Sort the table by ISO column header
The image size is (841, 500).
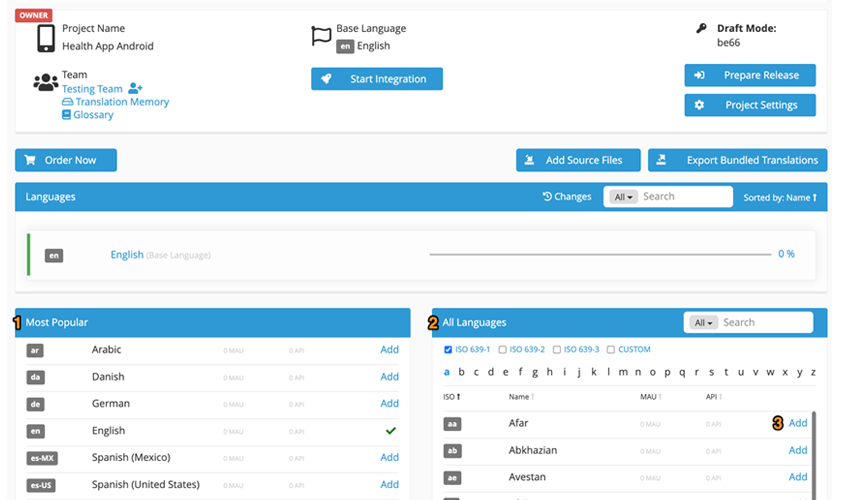[x=451, y=397]
